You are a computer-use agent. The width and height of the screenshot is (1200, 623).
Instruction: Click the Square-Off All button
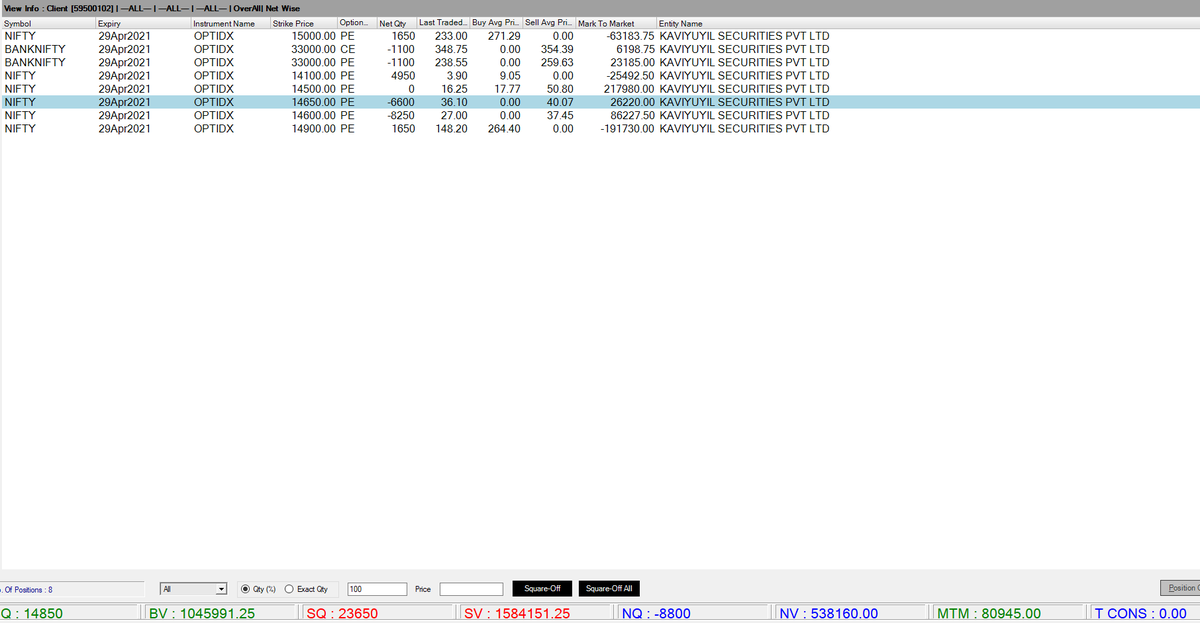[x=609, y=588]
